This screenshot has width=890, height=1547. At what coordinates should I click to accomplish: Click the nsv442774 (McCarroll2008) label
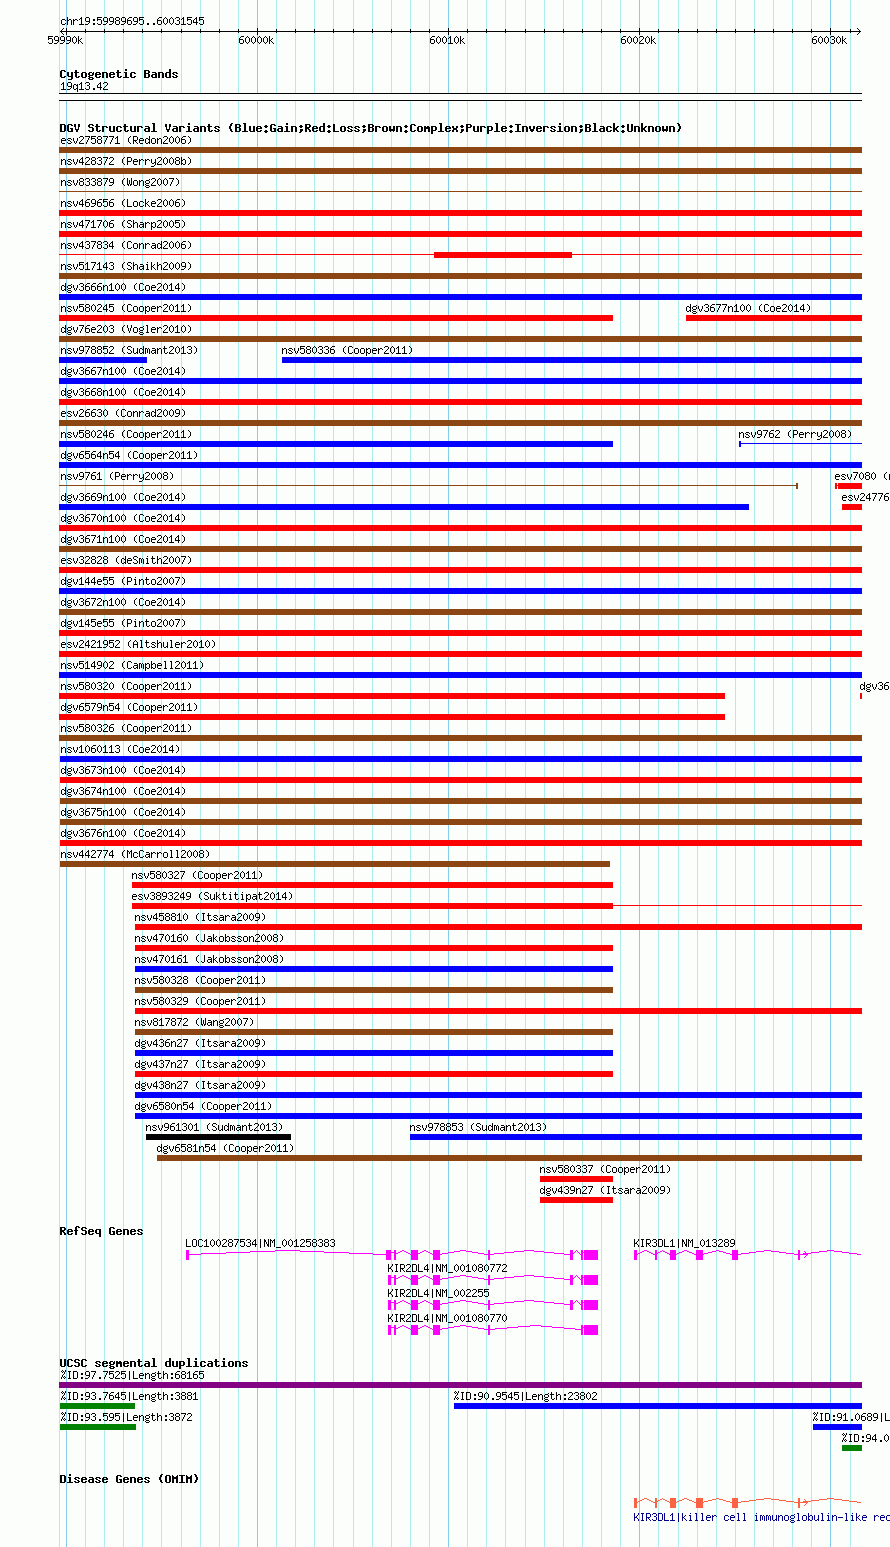click(135, 854)
